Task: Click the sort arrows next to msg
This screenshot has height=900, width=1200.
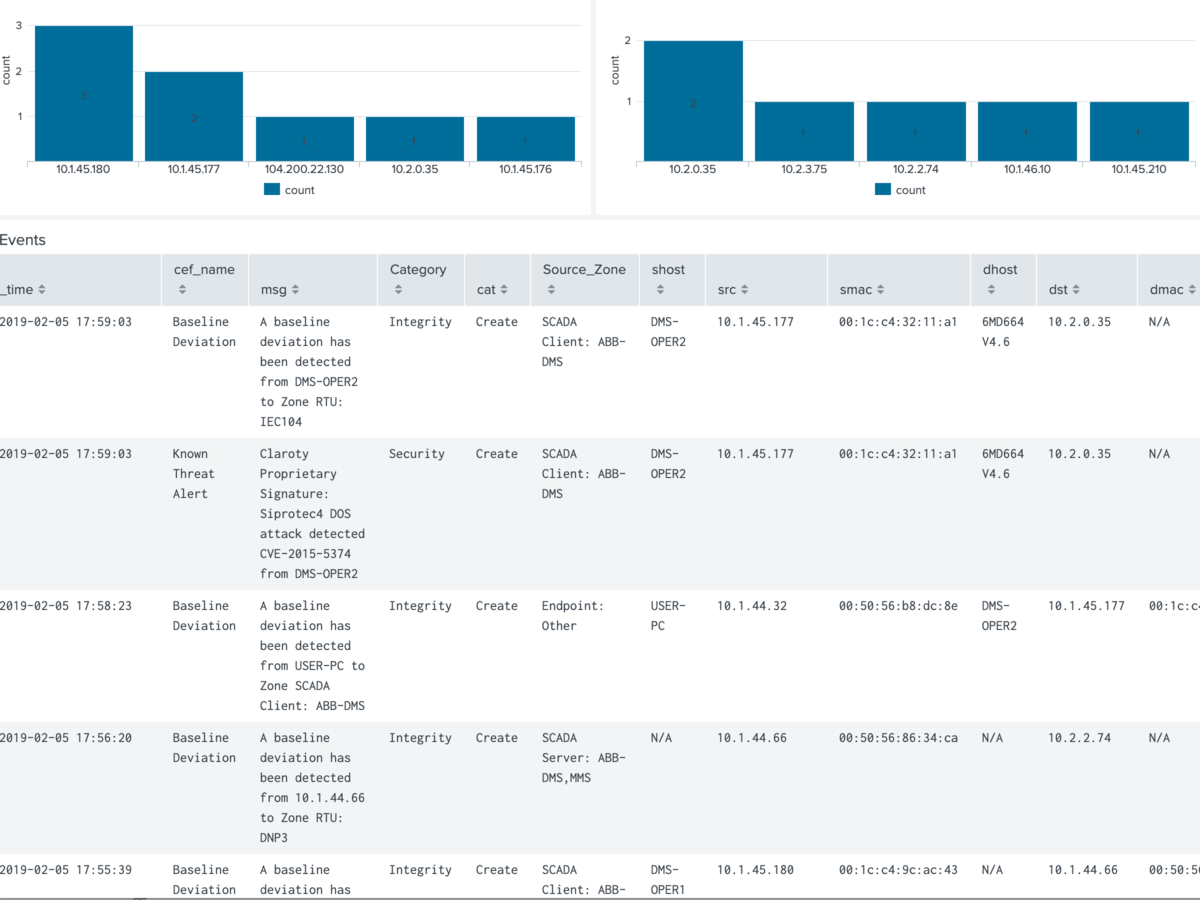Action: (295, 290)
